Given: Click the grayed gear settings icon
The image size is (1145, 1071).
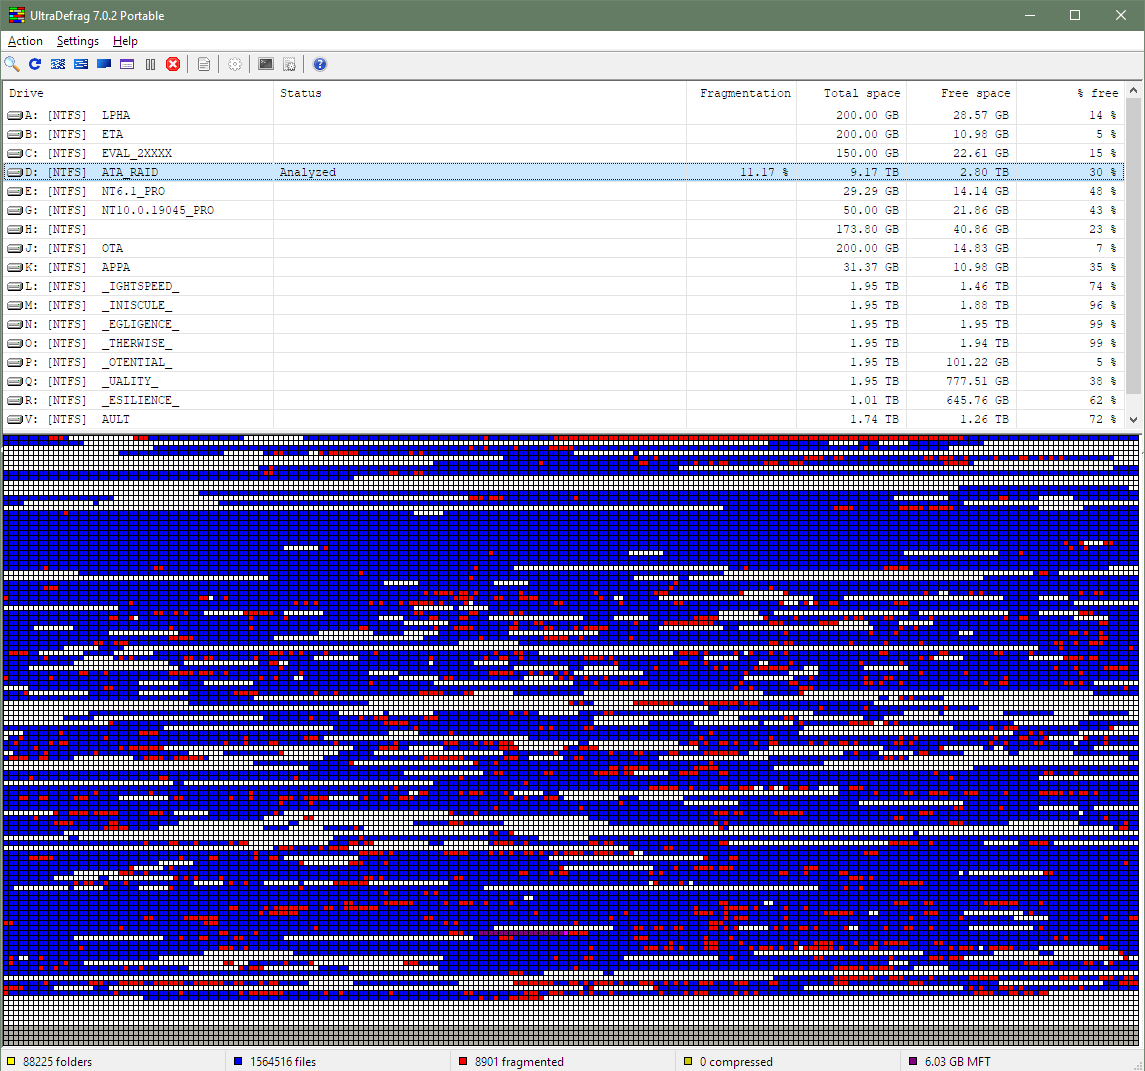Looking at the screenshot, I should click(234, 64).
